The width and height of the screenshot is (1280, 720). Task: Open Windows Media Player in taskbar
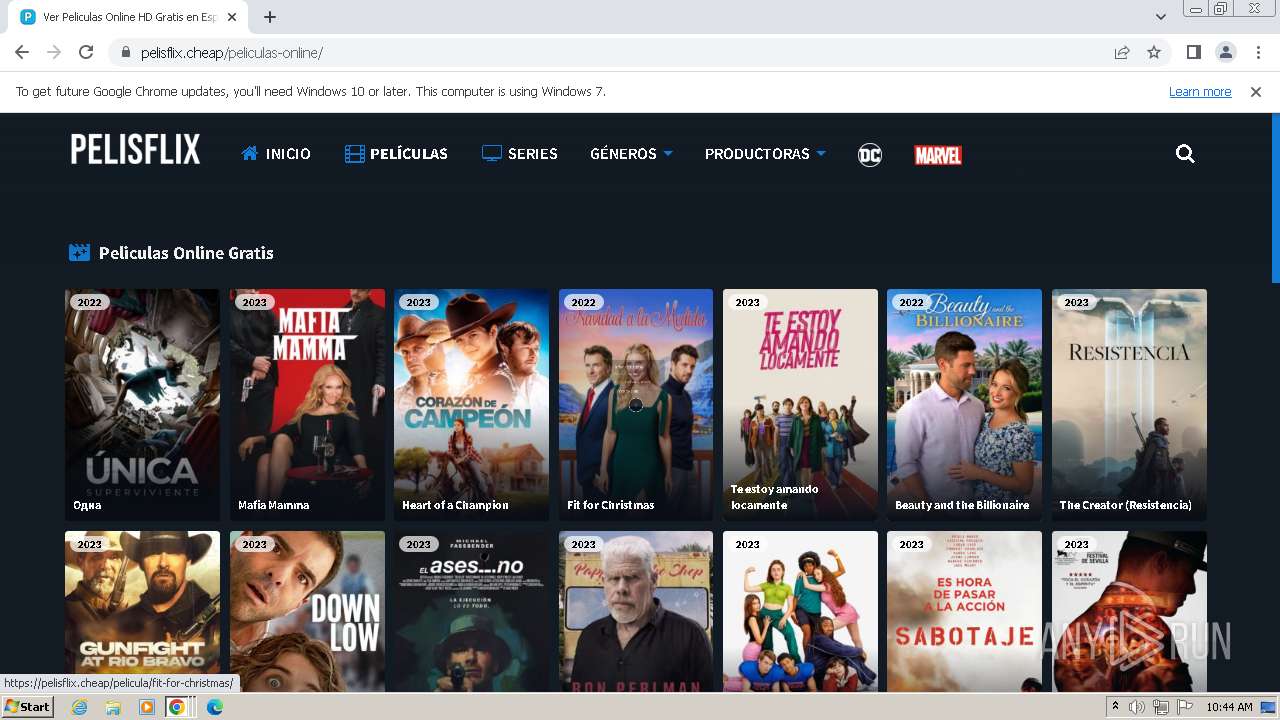(147, 707)
